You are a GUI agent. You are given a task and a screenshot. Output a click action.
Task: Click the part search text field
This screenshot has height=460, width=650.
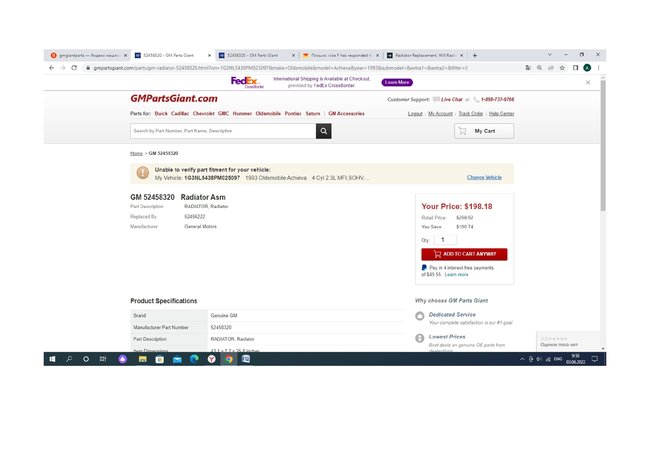(x=223, y=131)
